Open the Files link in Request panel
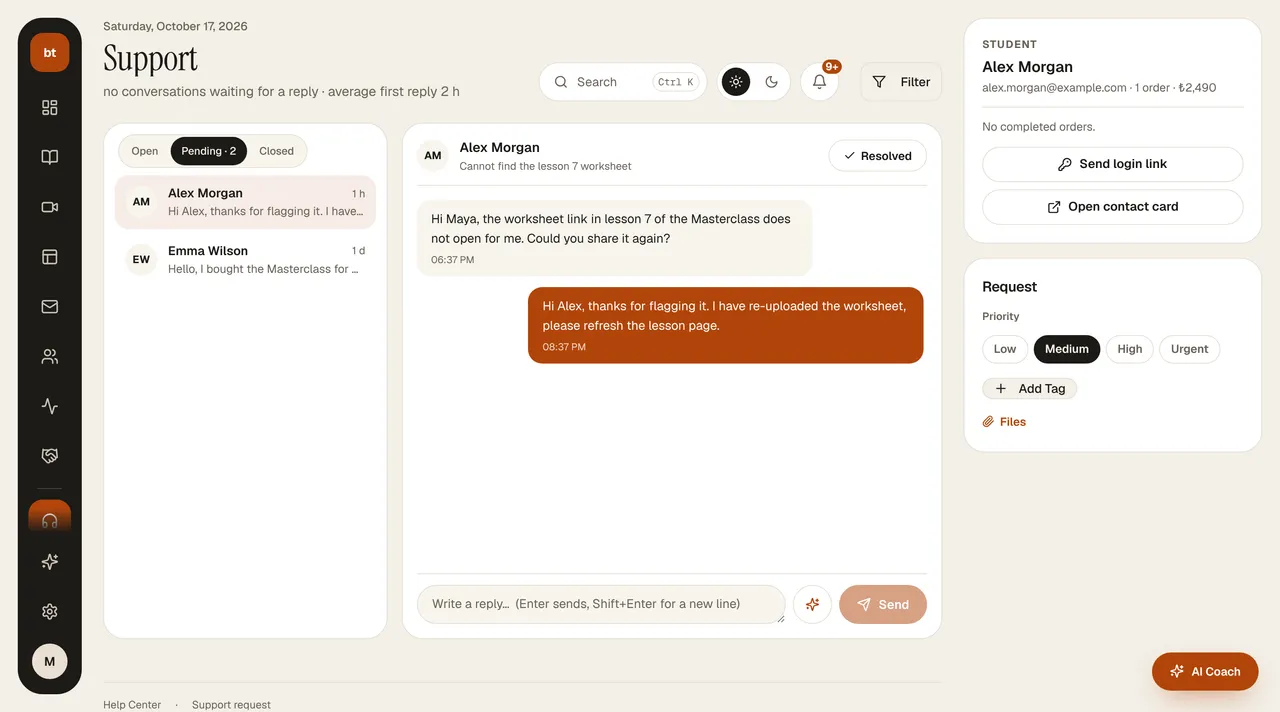The image size is (1280, 712). pos(1005,422)
